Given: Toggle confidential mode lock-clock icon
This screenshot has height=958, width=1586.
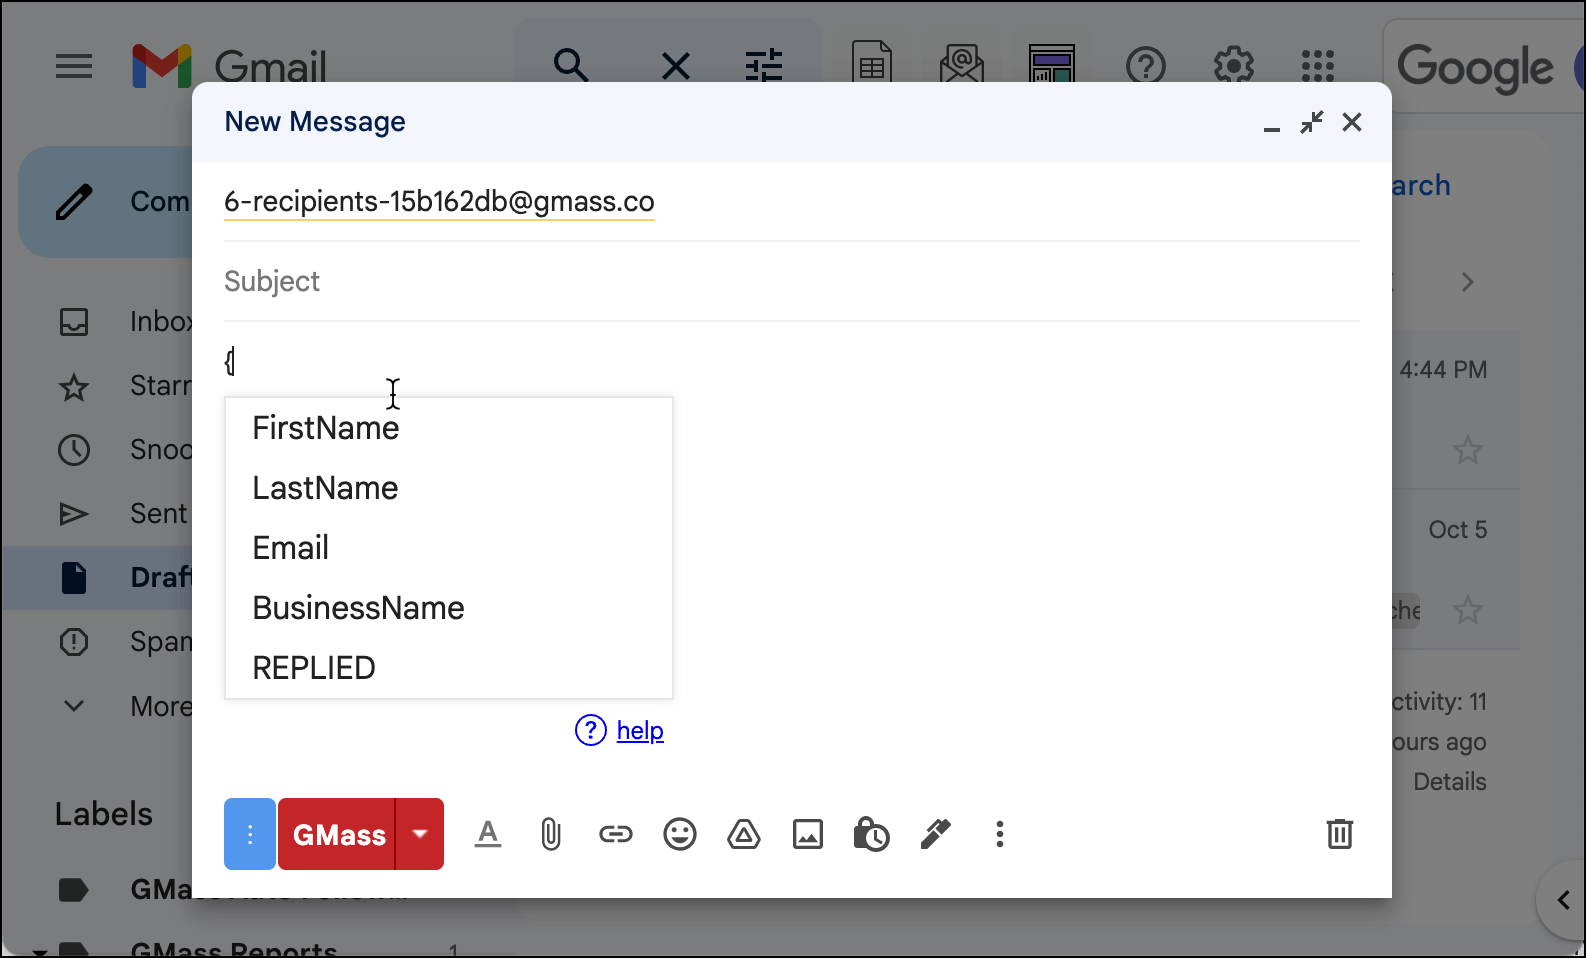Looking at the screenshot, I should click(871, 834).
